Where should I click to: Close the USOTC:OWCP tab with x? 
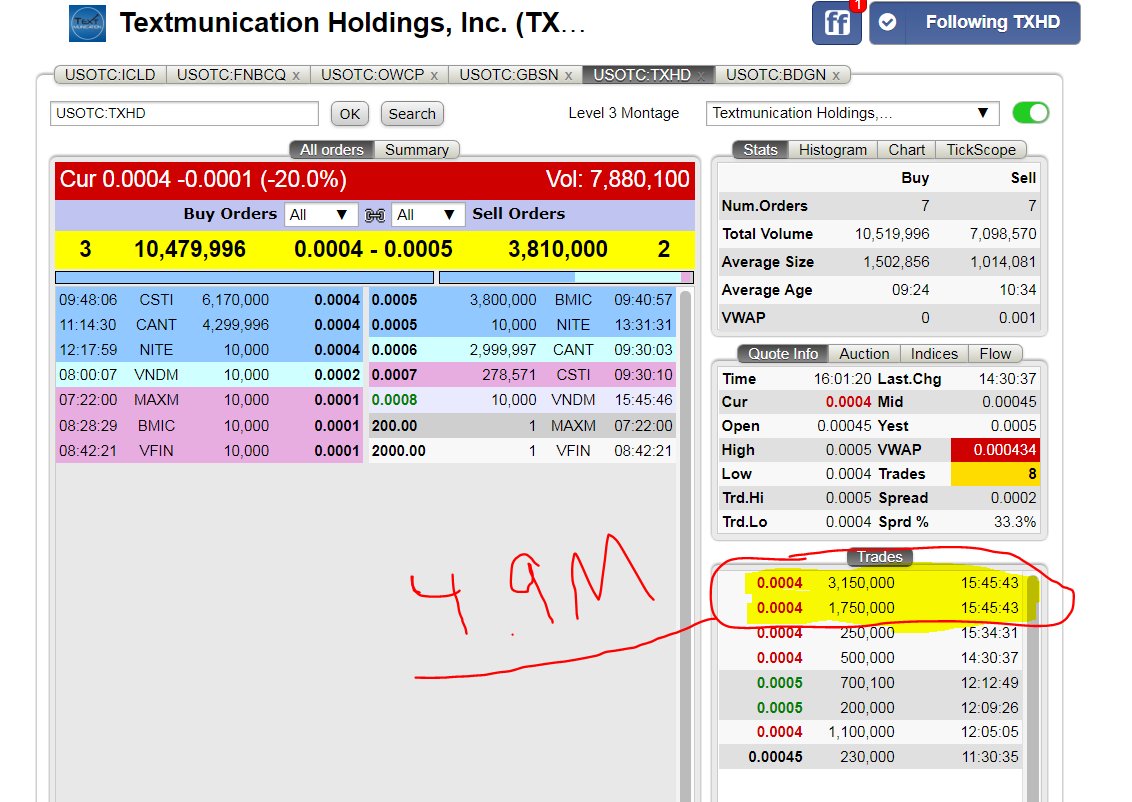click(434, 75)
